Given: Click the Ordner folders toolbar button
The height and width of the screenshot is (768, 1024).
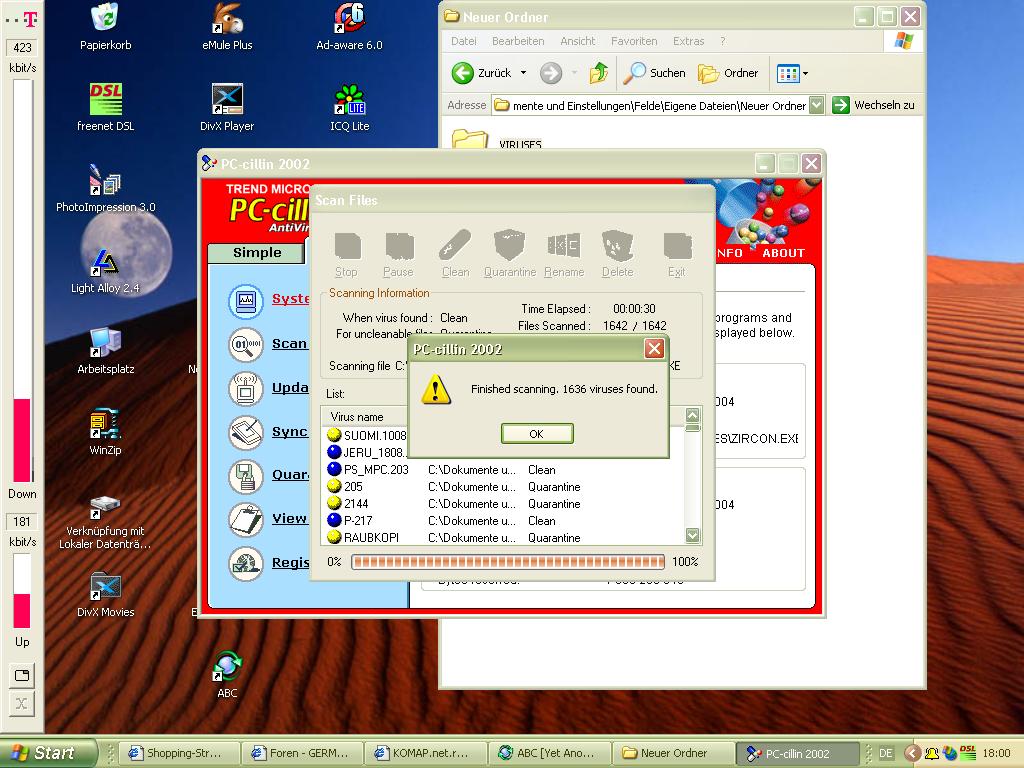Looking at the screenshot, I should point(728,73).
